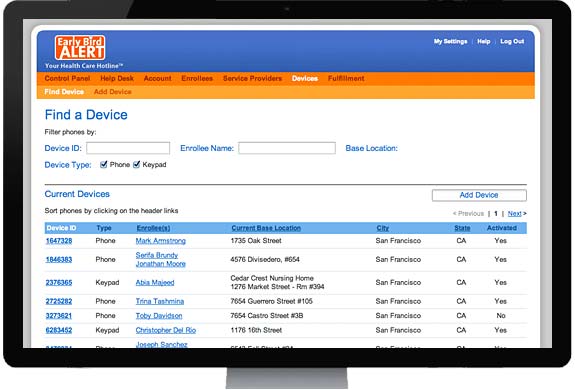Focus the Device ID input field

(128, 148)
